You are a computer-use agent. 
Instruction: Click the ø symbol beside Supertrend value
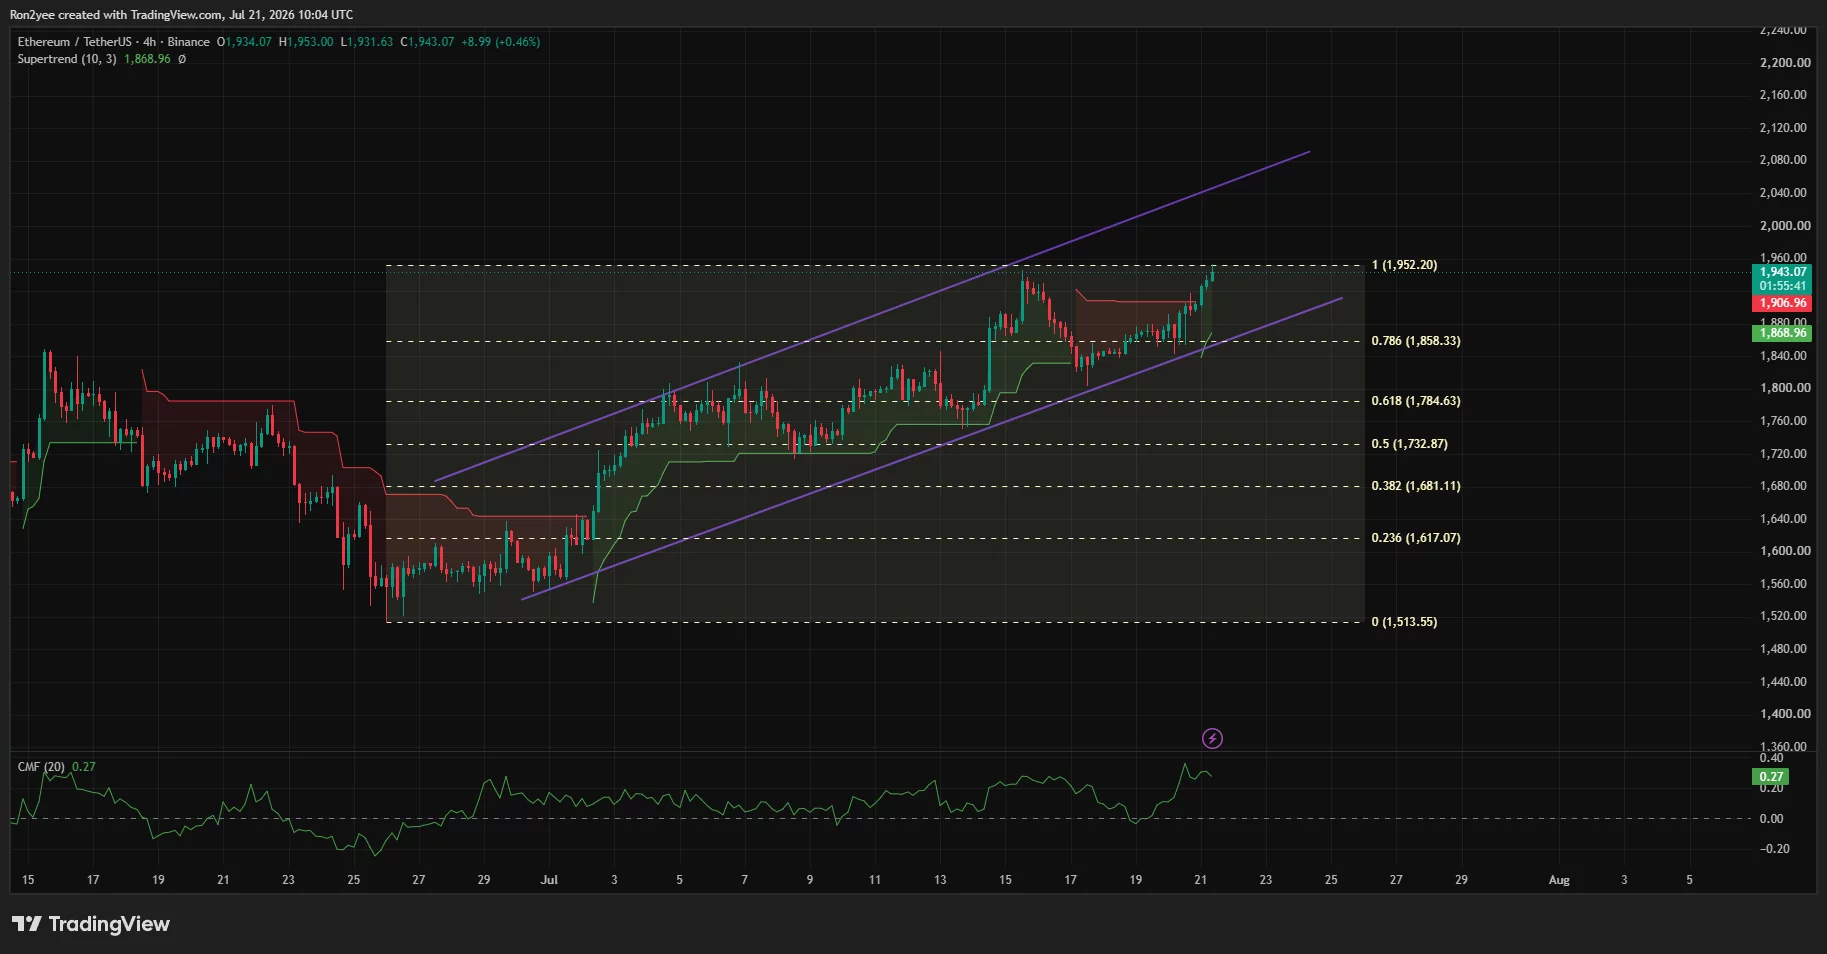pyautogui.click(x=182, y=59)
